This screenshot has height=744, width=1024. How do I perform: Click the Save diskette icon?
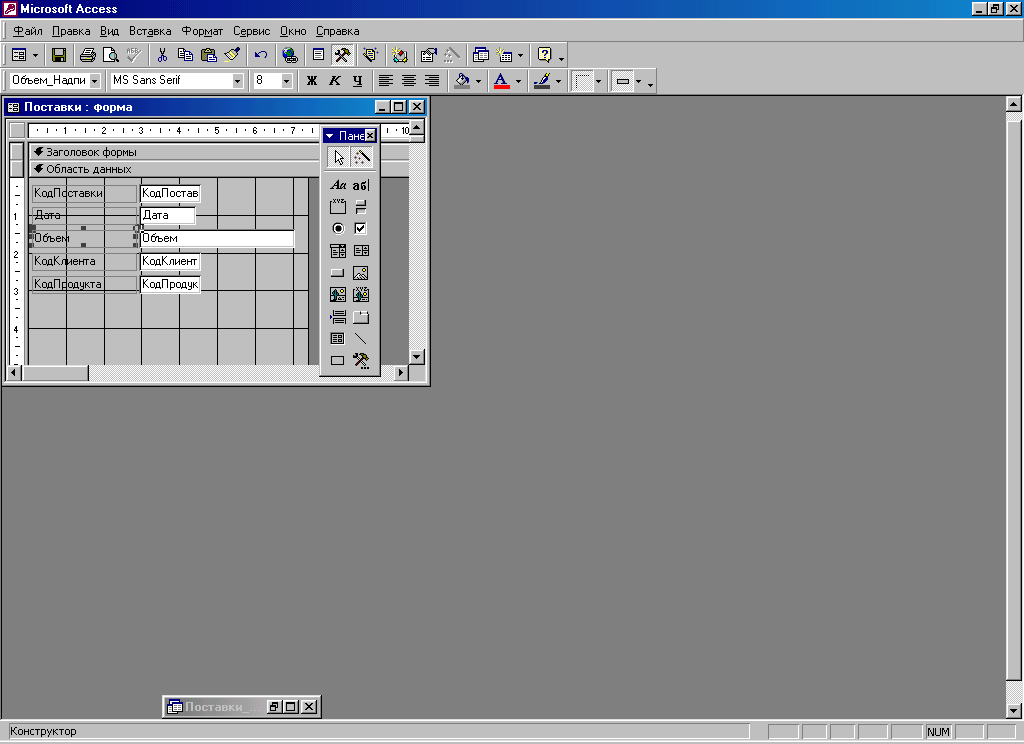pyautogui.click(x=59, y=55)
